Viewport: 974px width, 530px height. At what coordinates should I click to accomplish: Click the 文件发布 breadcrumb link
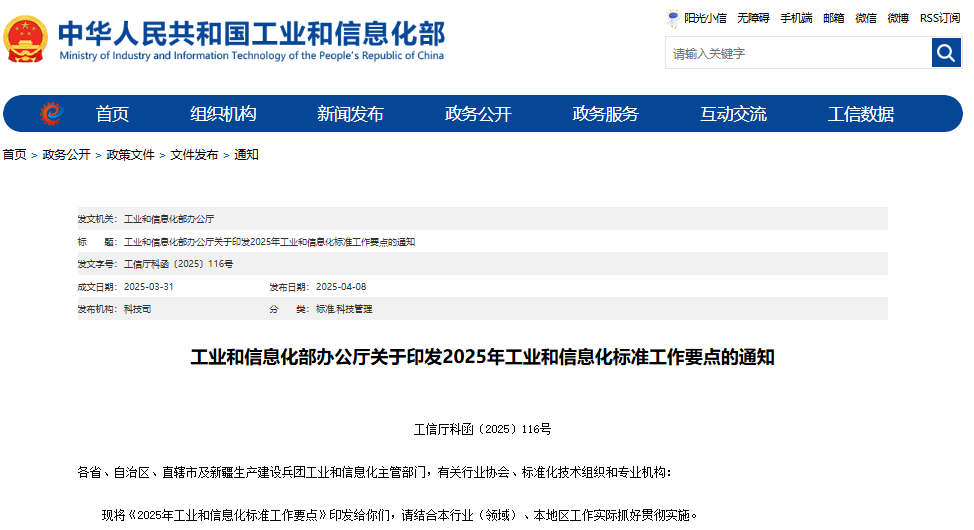[x=194, y=155]
